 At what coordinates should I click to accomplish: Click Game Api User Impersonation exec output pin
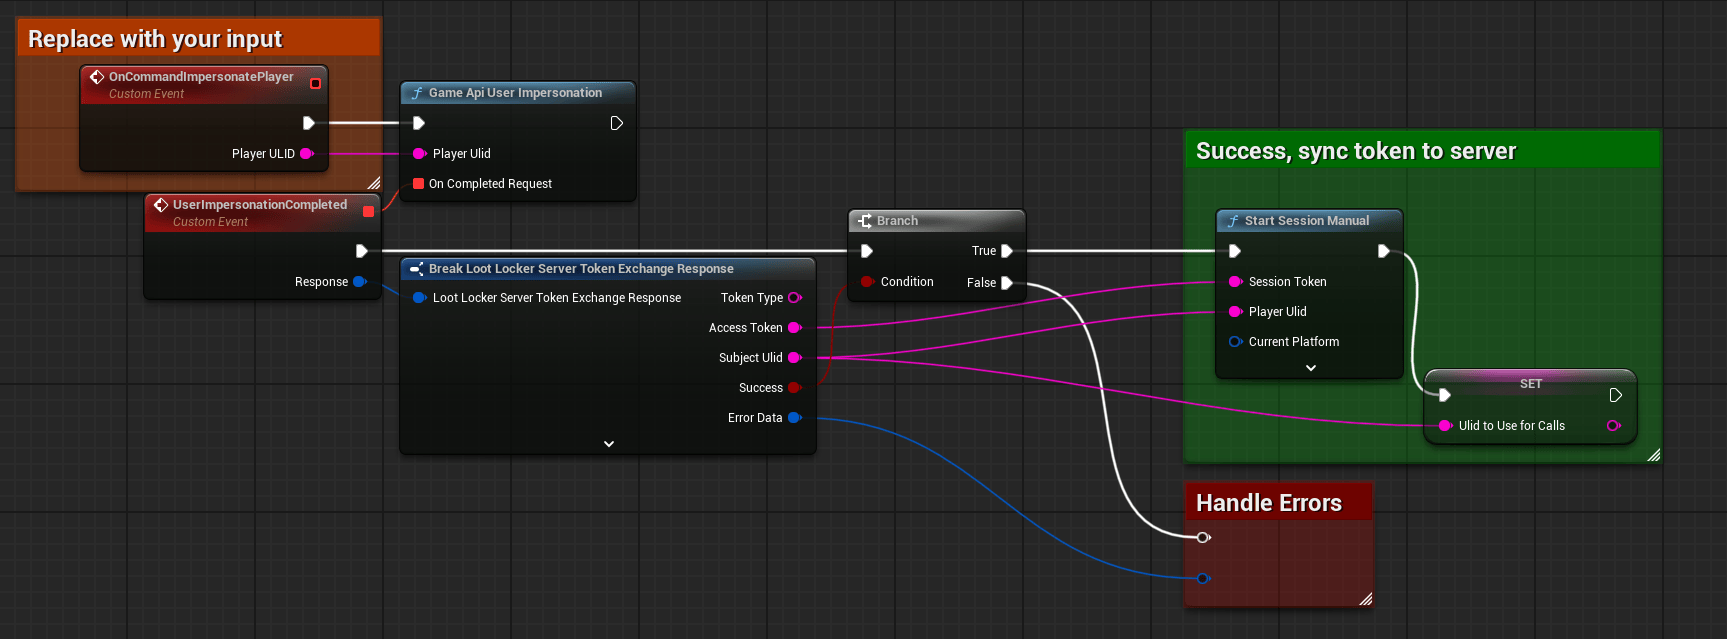tap(616, 123)
